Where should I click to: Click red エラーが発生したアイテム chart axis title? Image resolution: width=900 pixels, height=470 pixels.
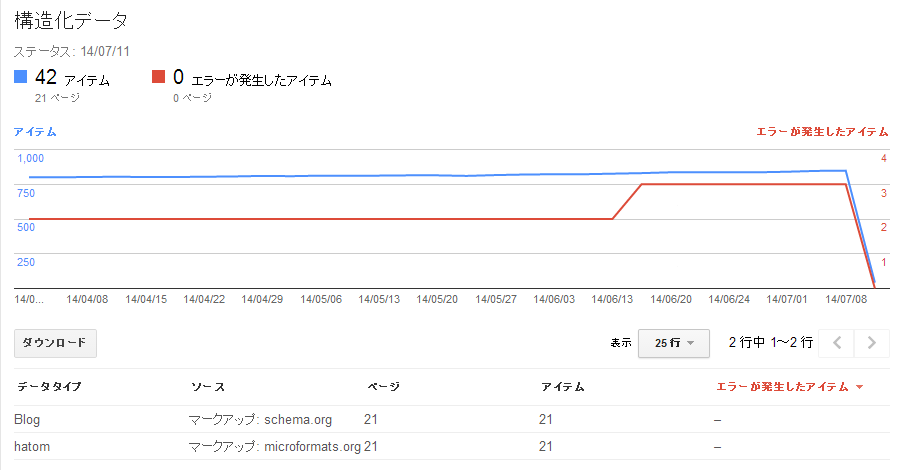[822, 132]
